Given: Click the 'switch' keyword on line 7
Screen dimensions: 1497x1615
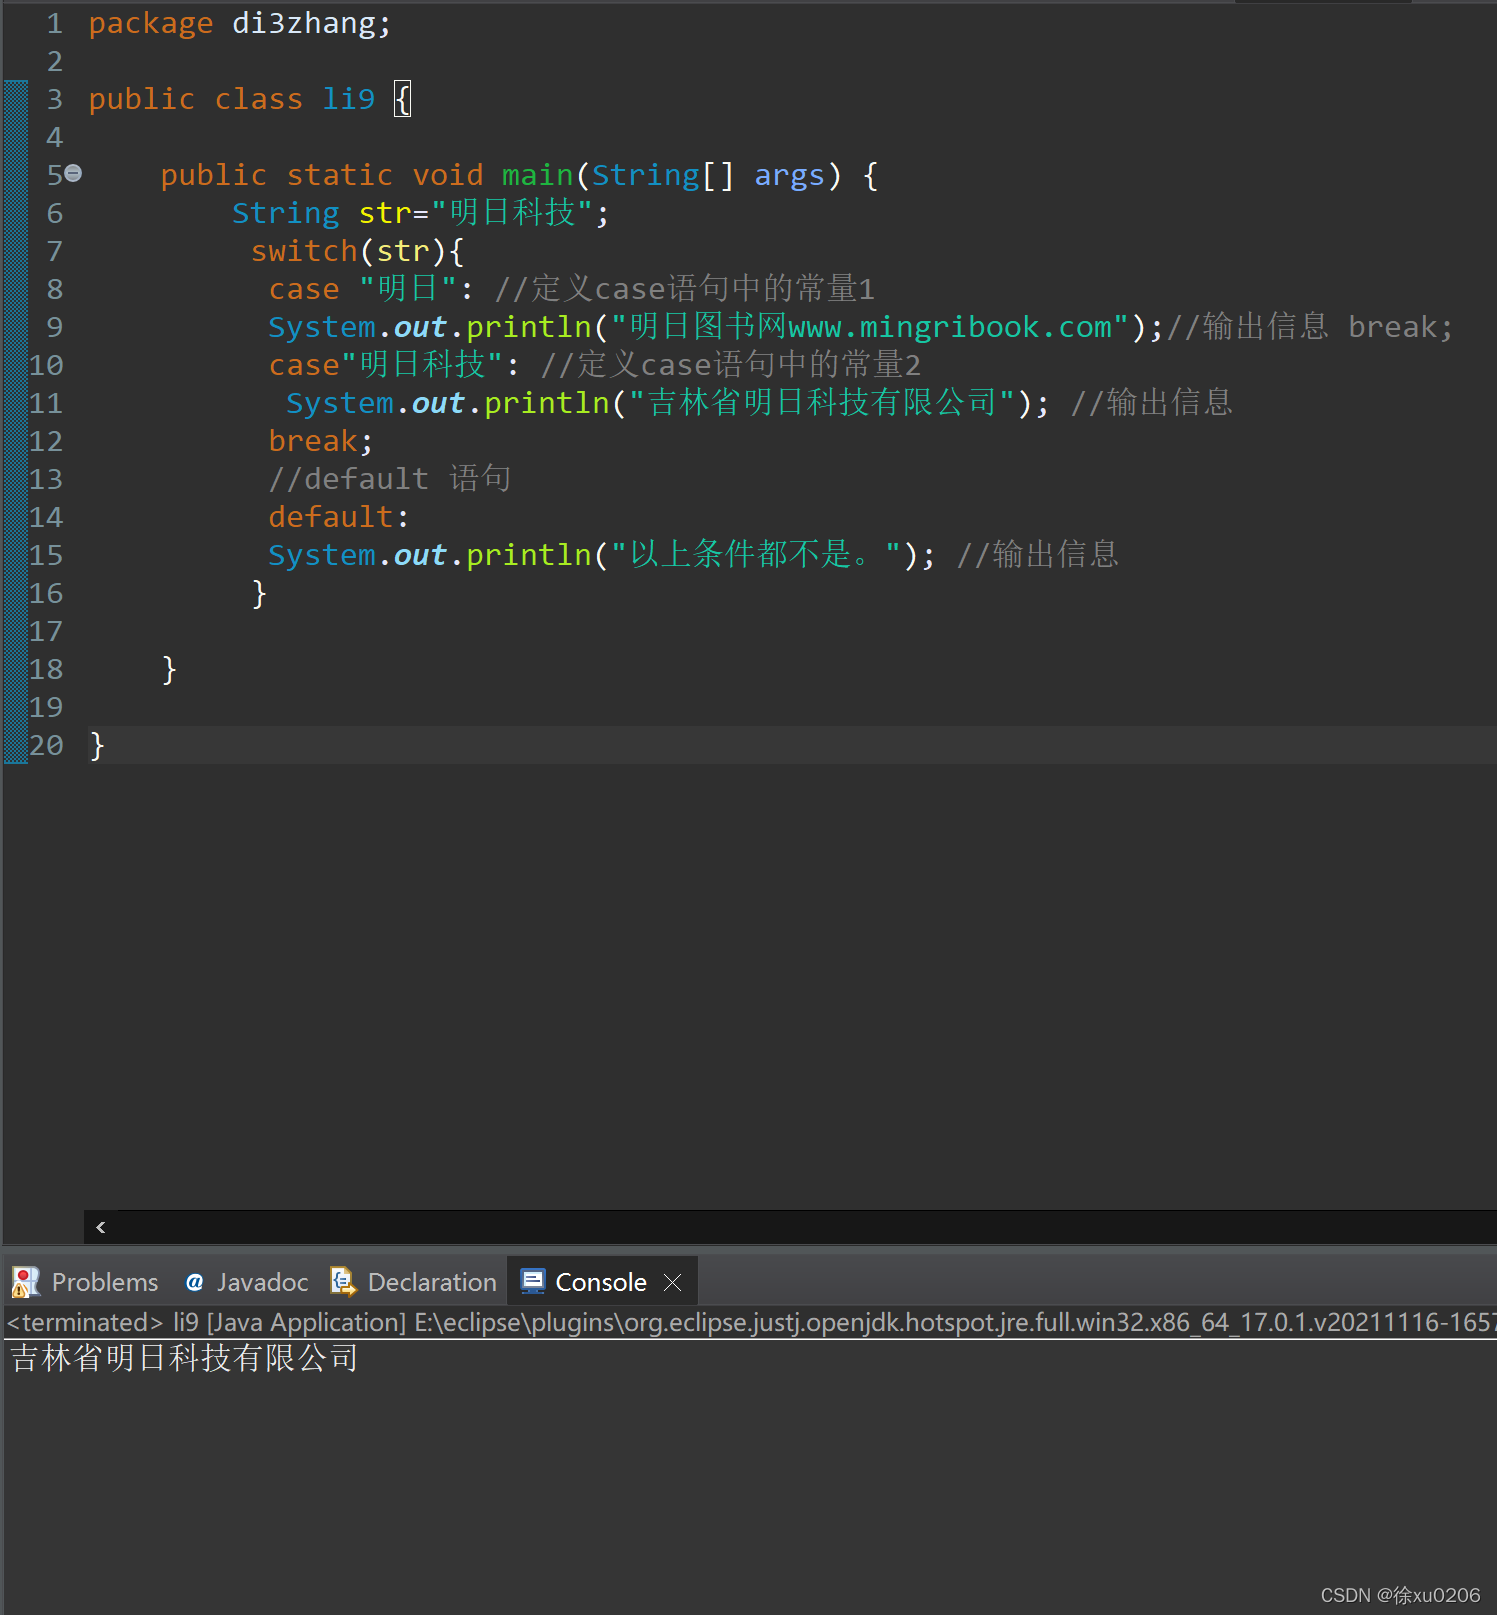Looking at the screenshot, I should 304,251.
